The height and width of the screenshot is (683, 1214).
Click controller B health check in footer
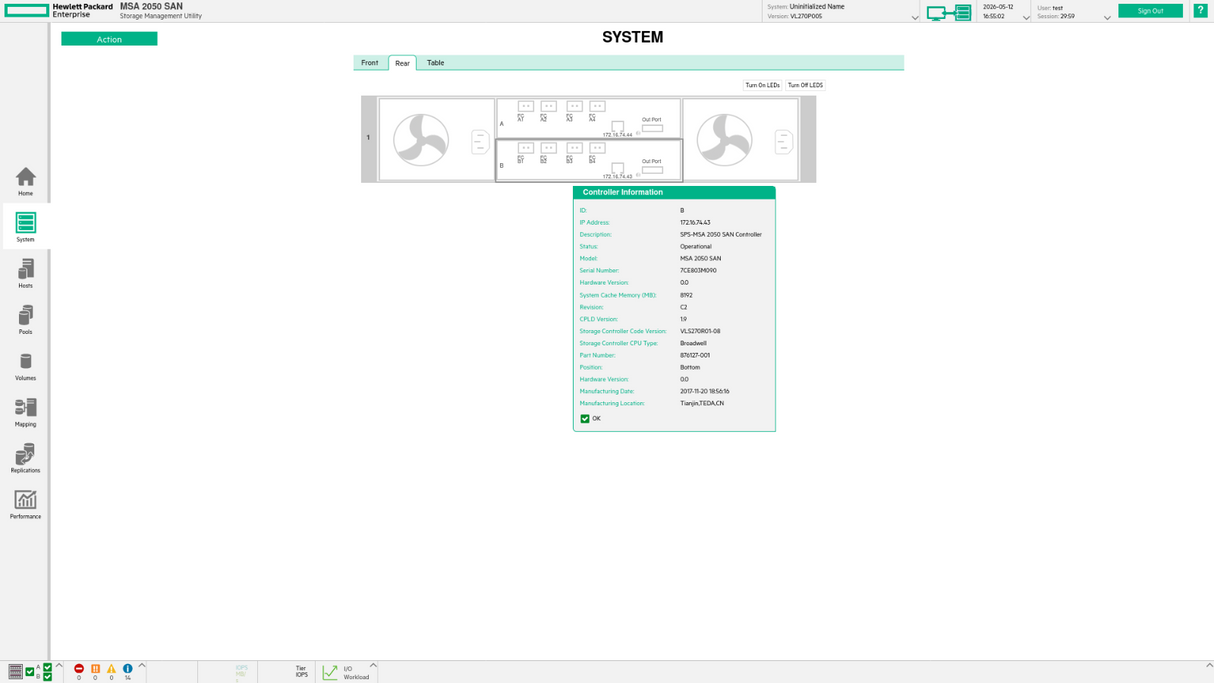[47, 677]
